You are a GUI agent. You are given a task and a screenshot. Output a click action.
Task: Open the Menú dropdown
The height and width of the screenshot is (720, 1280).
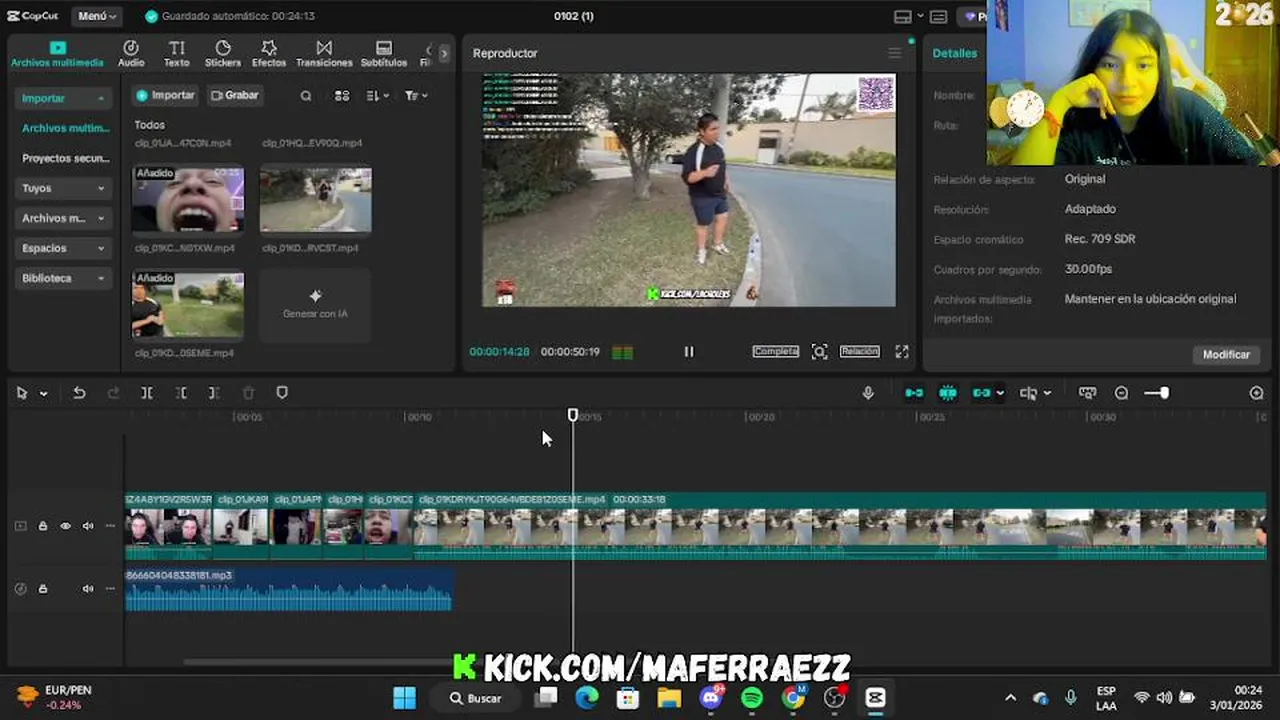[x=97, y=16]
